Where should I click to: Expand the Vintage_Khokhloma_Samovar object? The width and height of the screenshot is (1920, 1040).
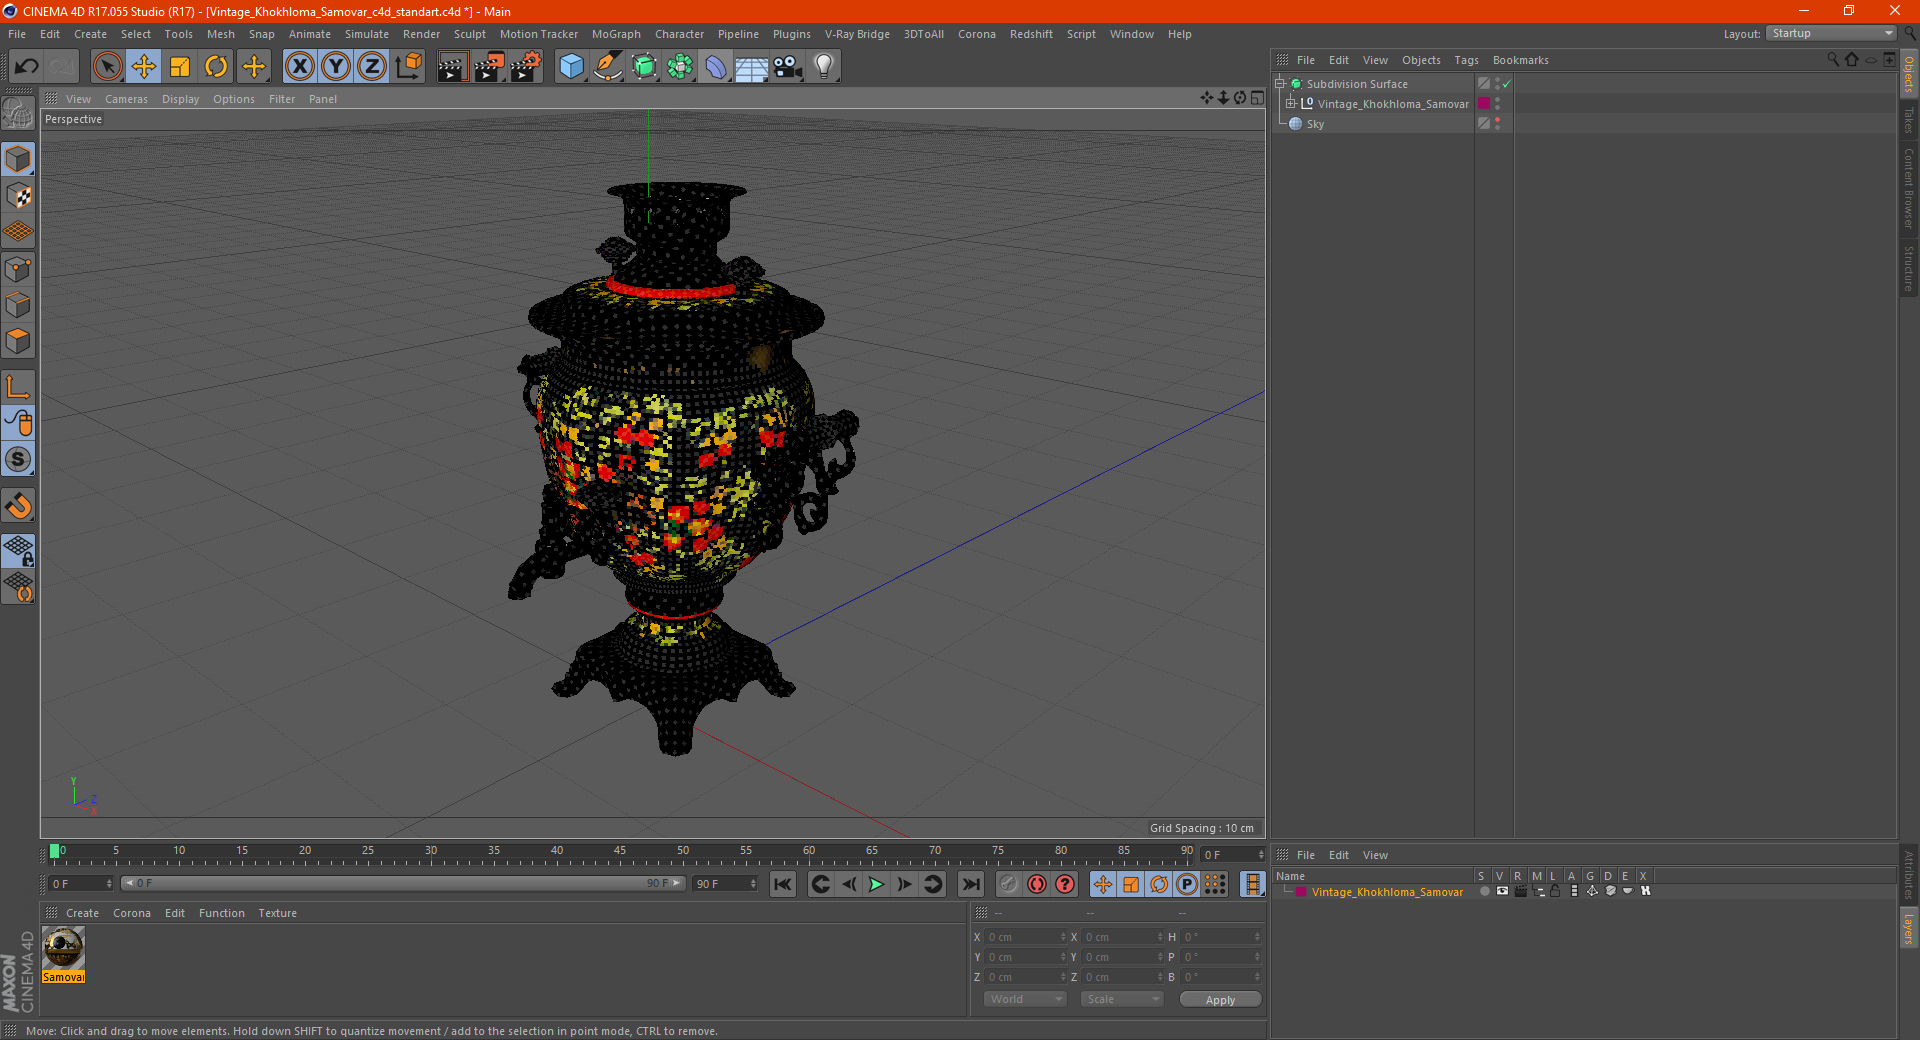(1291, 104)
